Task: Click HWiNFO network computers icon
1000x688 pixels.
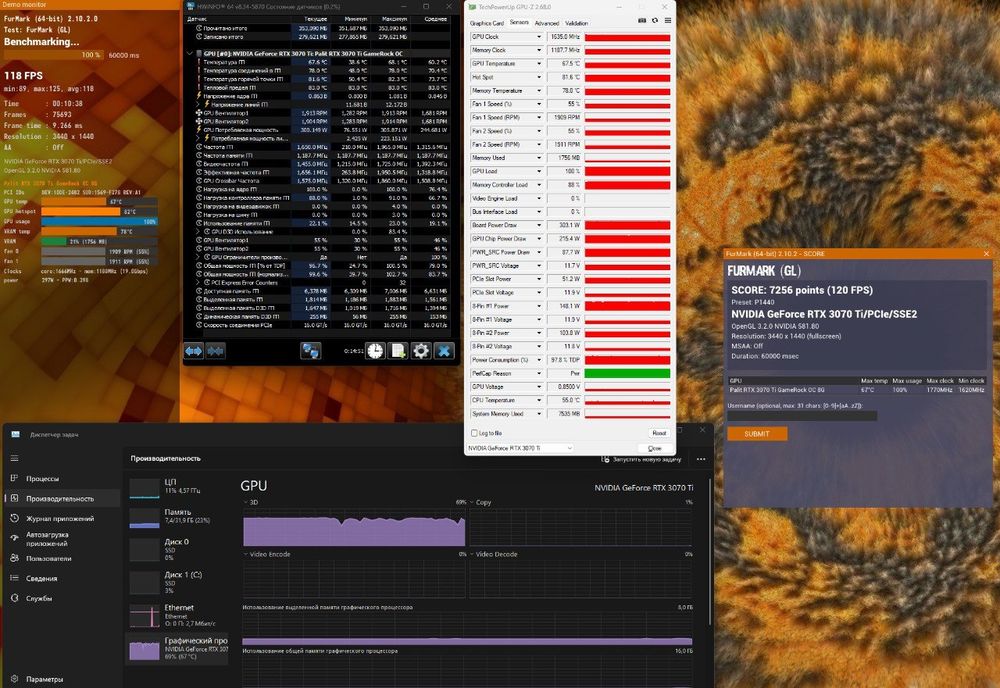Action: [311, 351]
